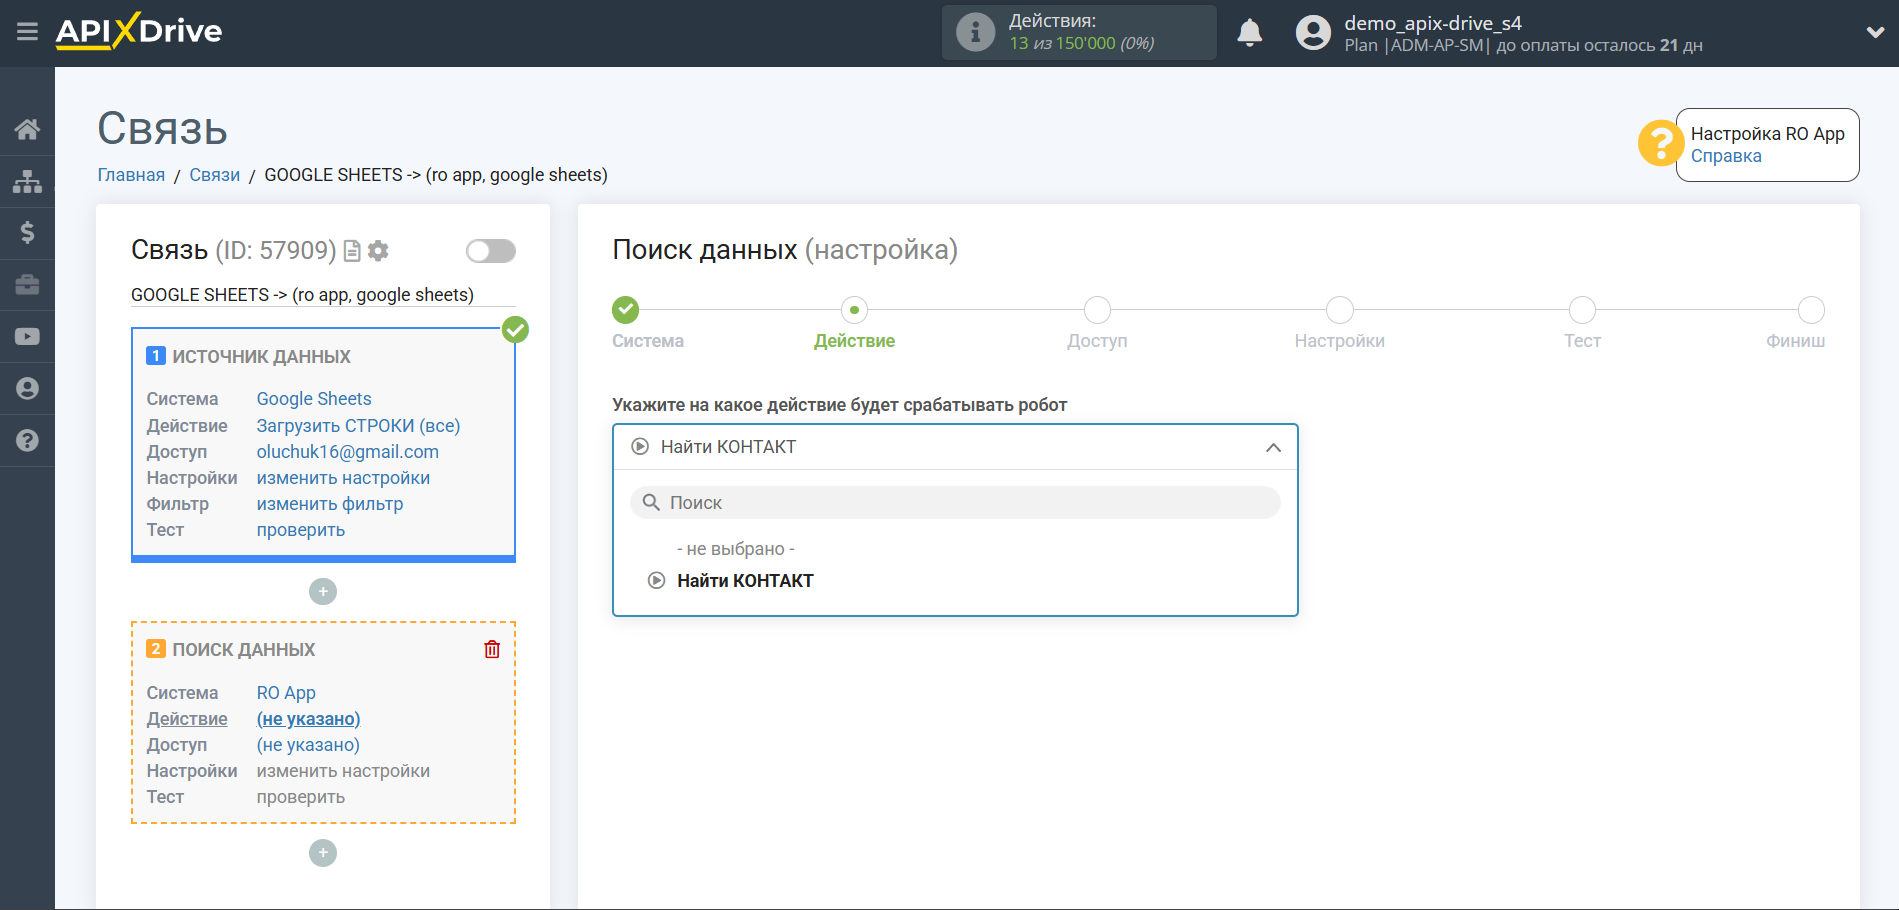This screenshot has height=910, width=1899.
Task: Expand the user account menu chevron
Action: tap(1875, 32)
